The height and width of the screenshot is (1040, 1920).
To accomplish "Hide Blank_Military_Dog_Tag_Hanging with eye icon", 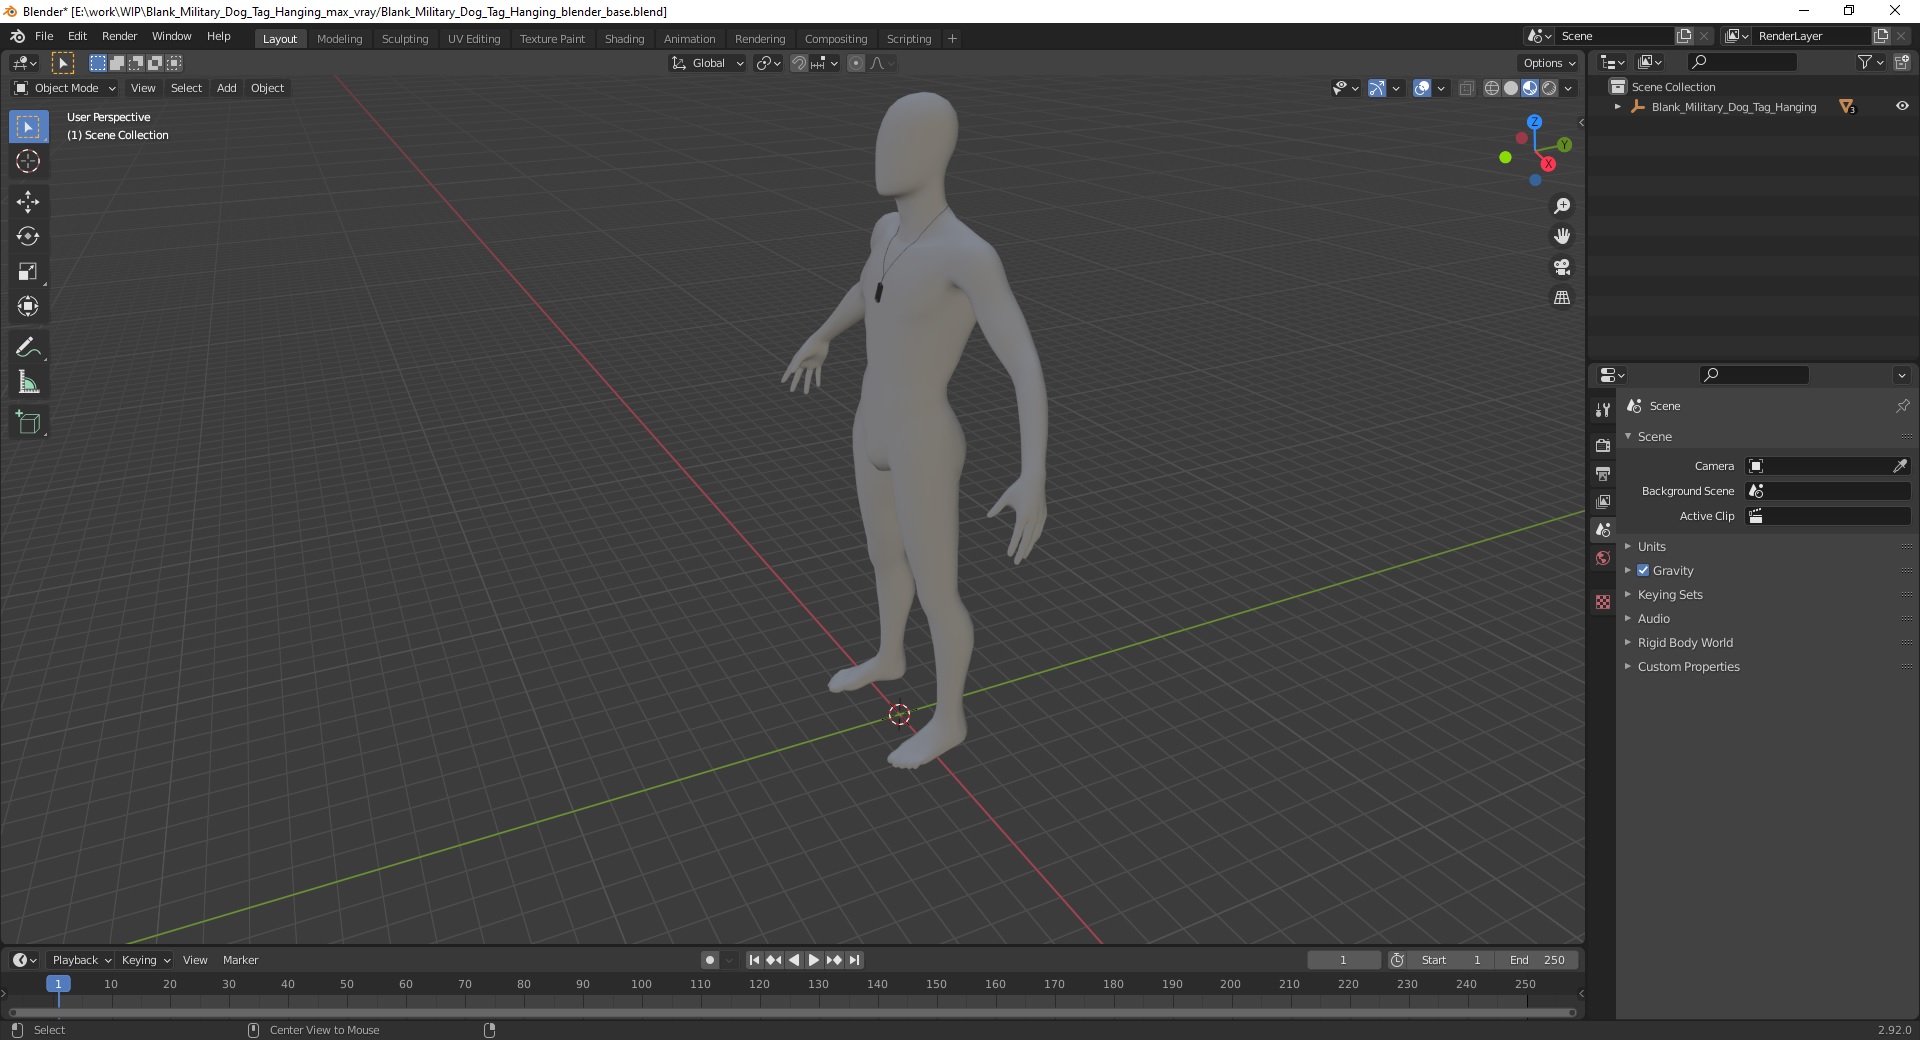I will pos(1901,106).
